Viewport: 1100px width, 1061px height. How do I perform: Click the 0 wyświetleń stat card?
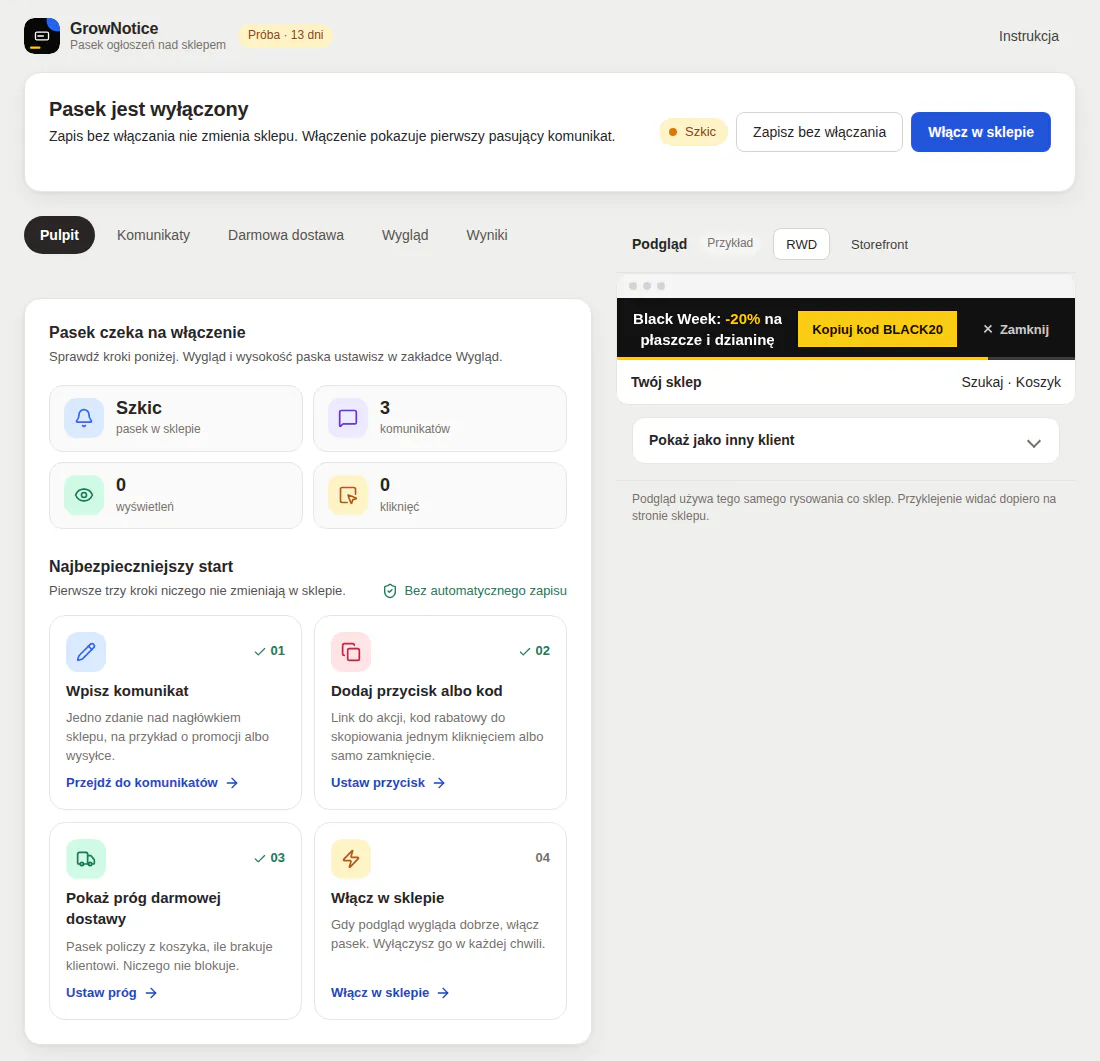pos(176,495)
